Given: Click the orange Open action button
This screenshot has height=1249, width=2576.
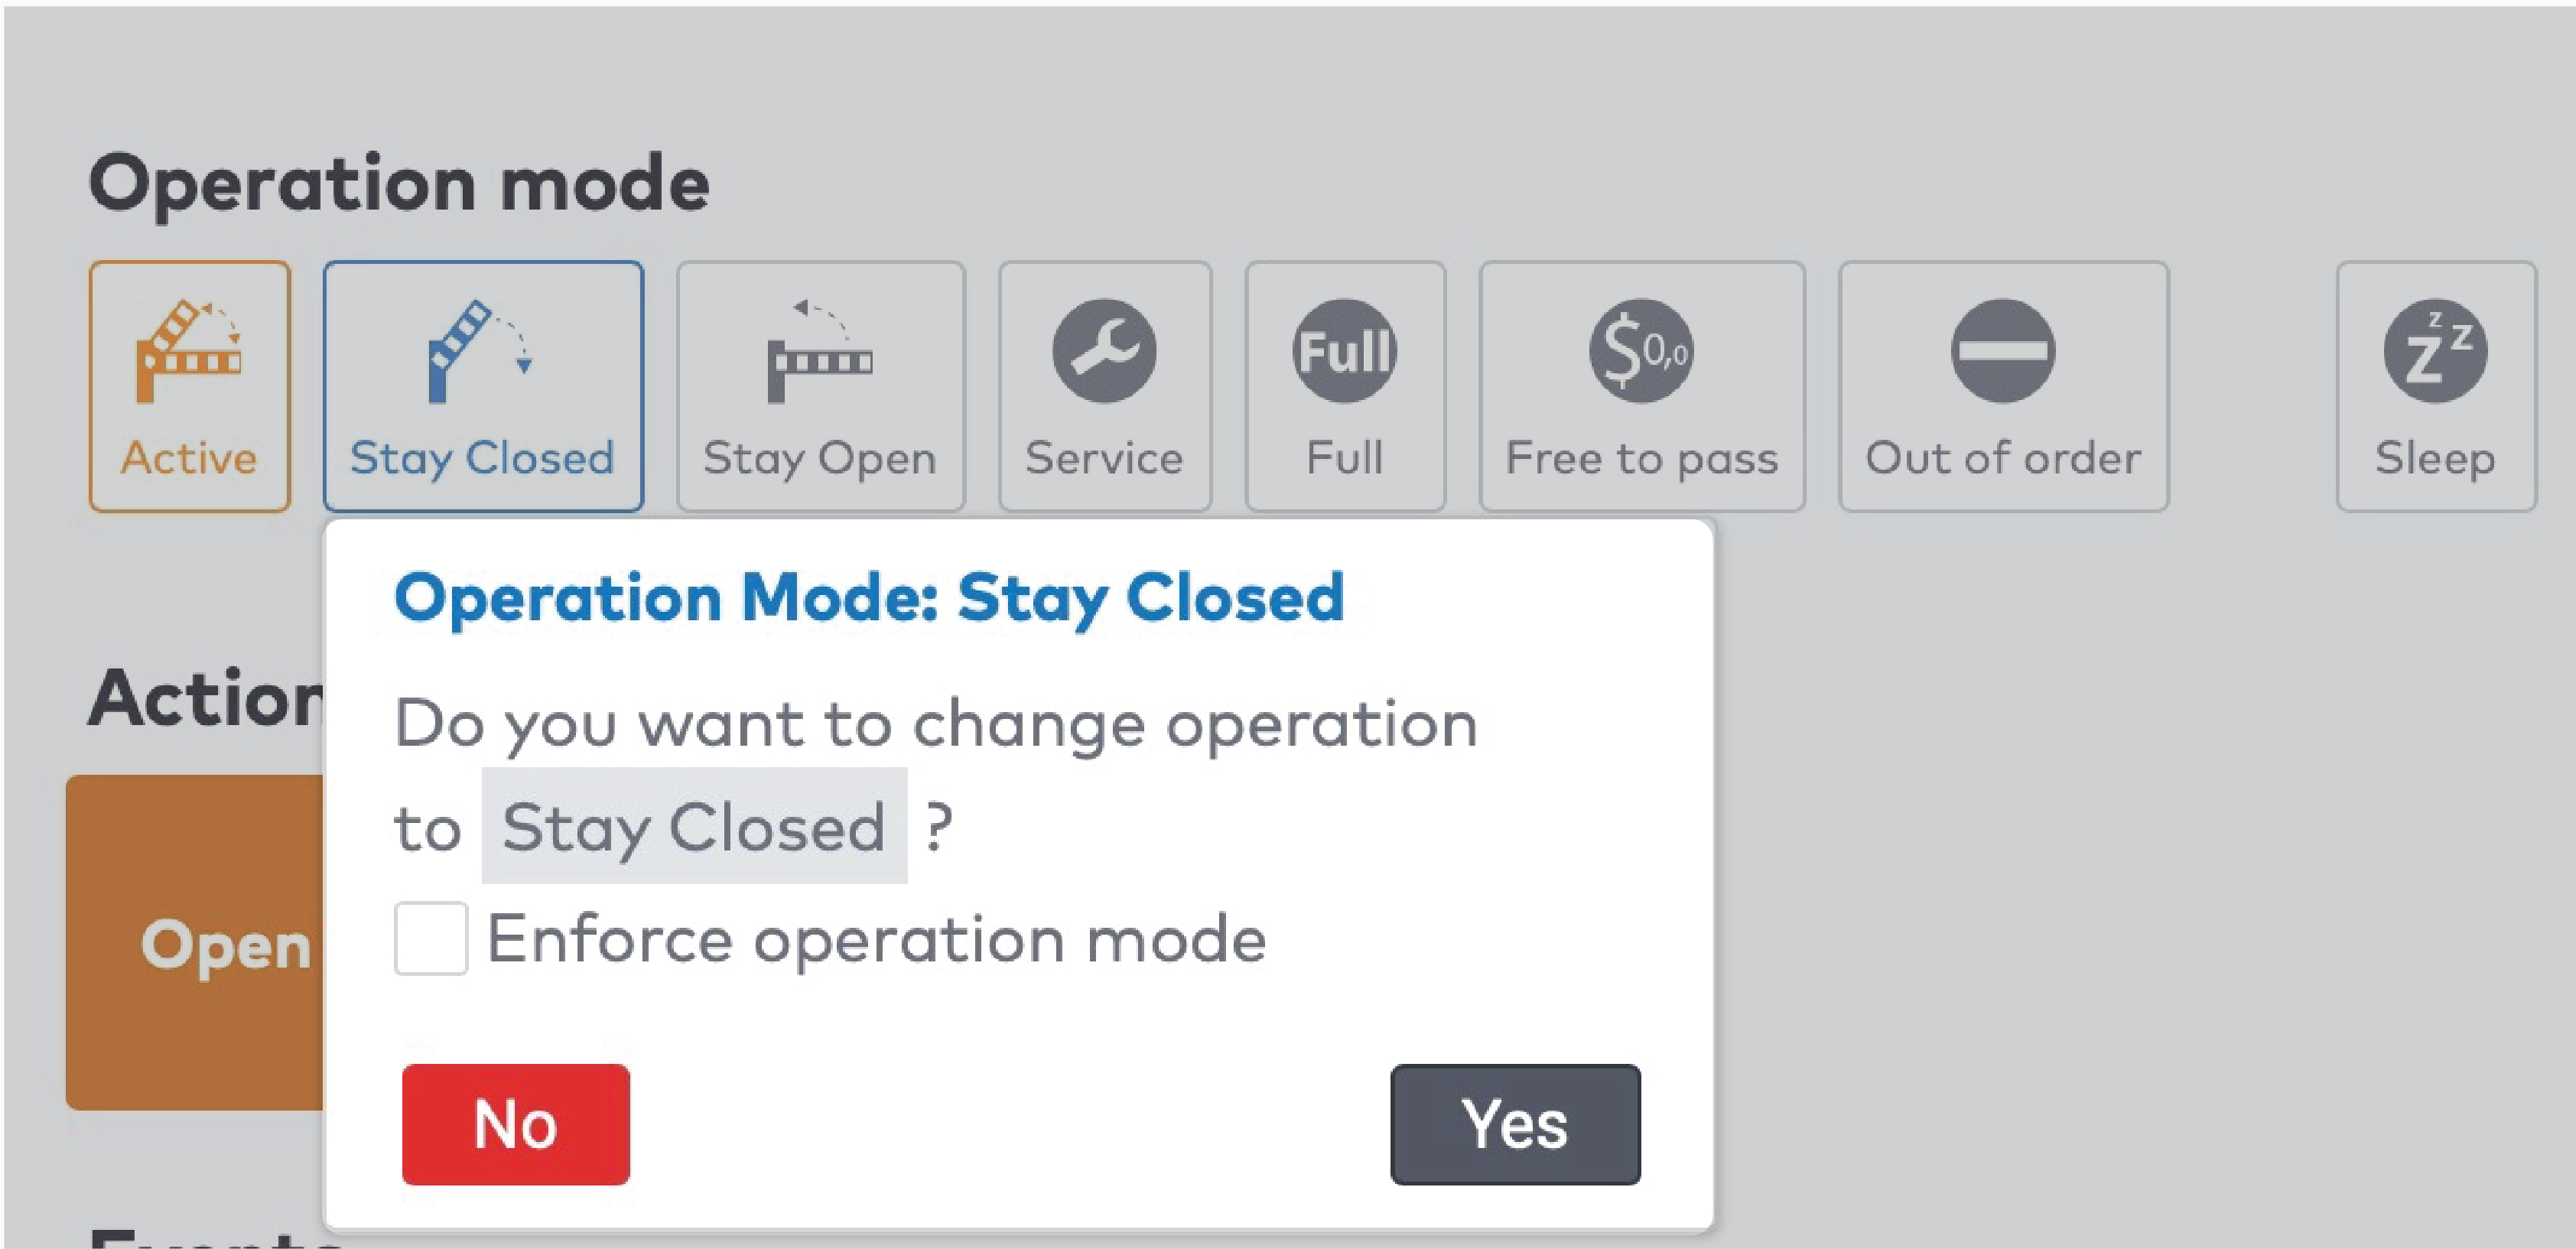Looking at the screenshot, I should (228, 948).
